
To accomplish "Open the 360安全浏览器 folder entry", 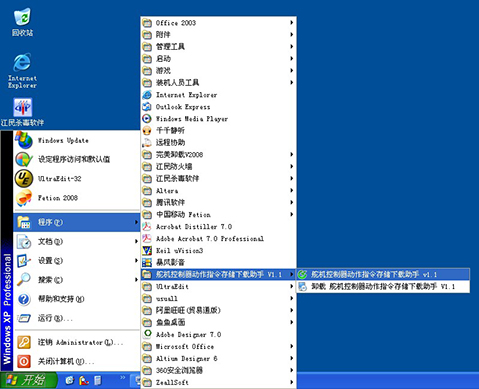I will tap(219, 370).
